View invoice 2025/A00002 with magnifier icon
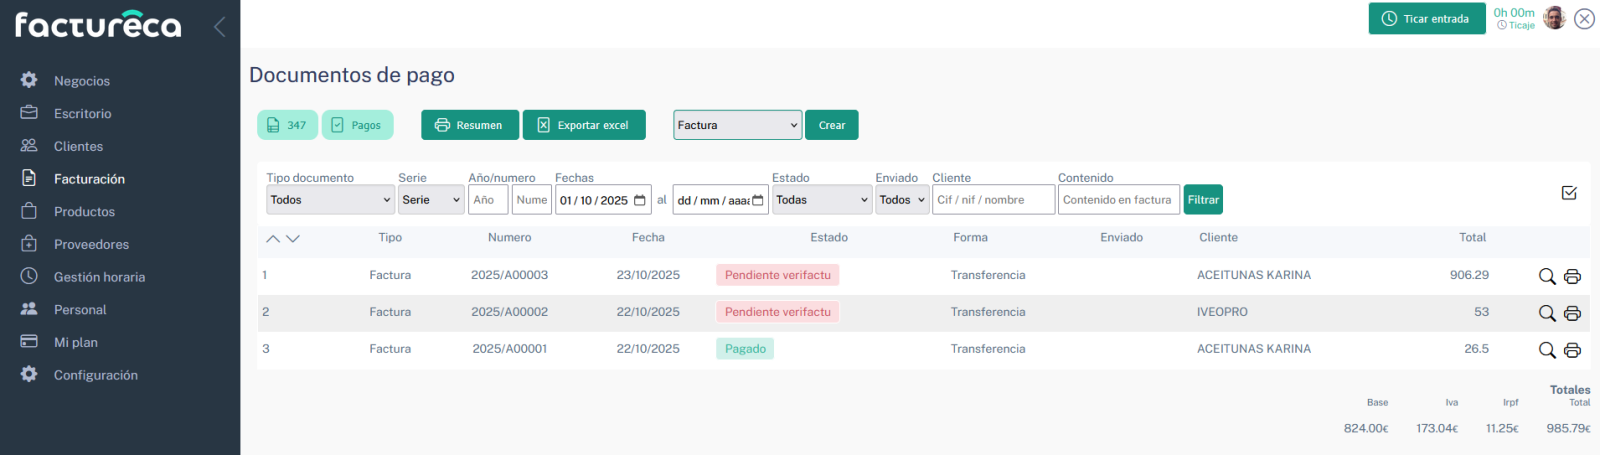Screen dimensions: 1600x455 point(1547,313)
